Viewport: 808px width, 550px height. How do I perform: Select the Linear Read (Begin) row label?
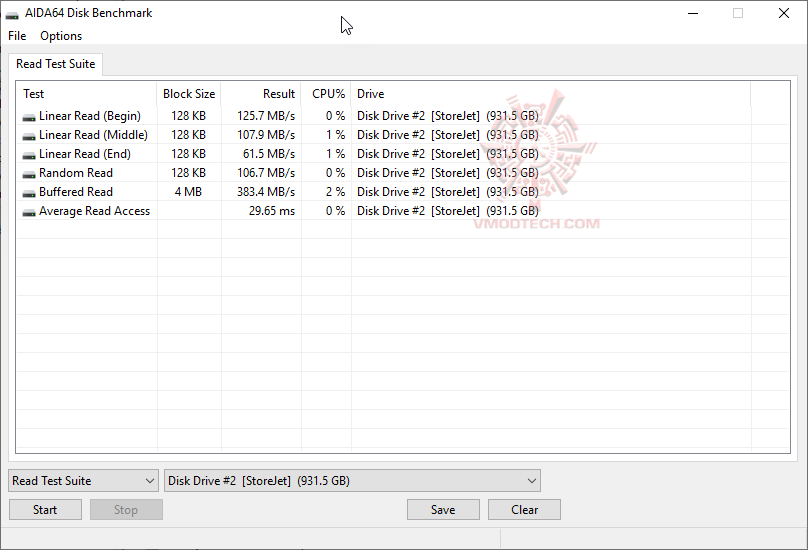coord(90,116)
